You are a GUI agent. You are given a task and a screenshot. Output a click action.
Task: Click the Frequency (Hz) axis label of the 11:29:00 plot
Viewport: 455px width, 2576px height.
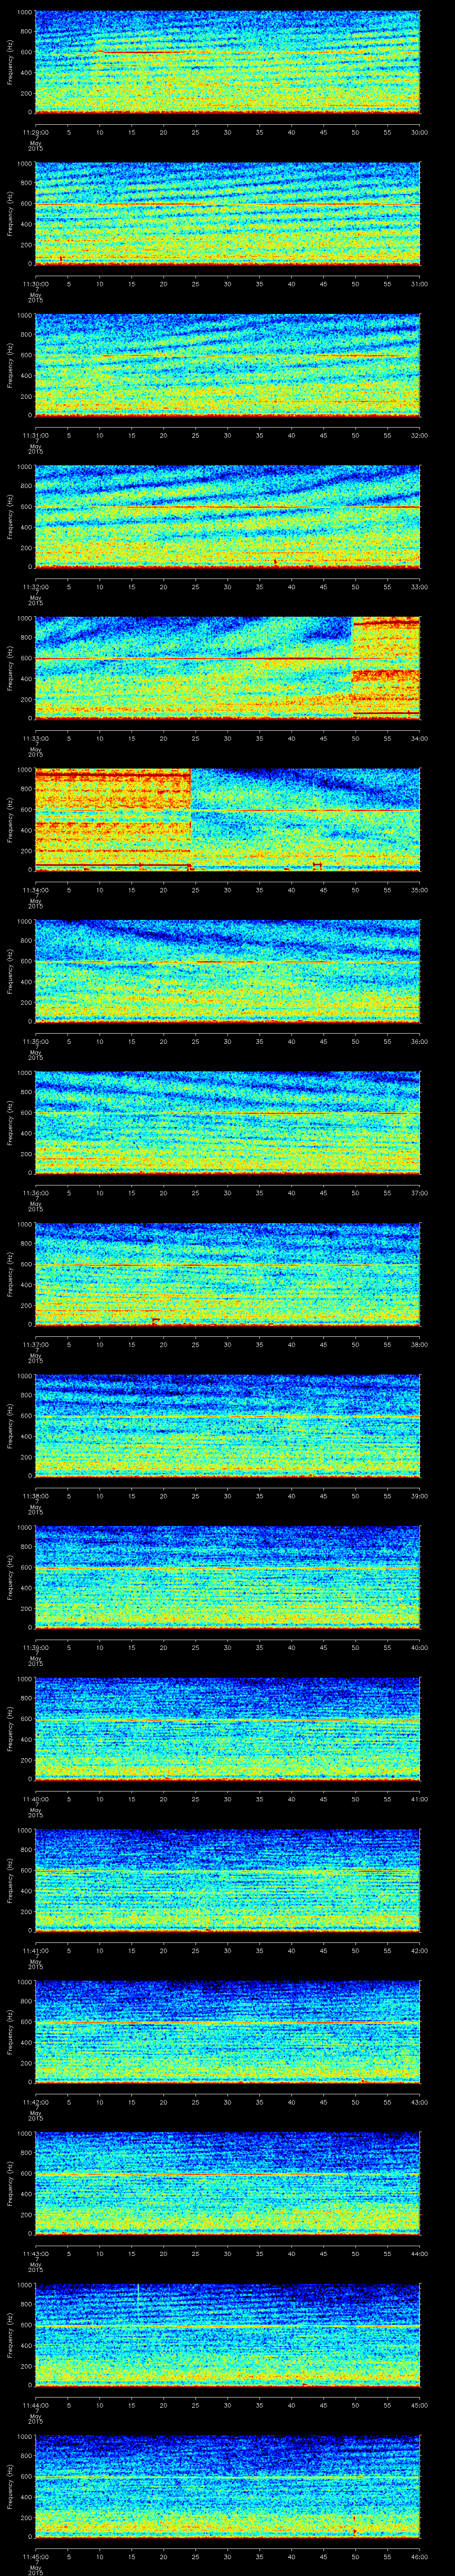10,62
